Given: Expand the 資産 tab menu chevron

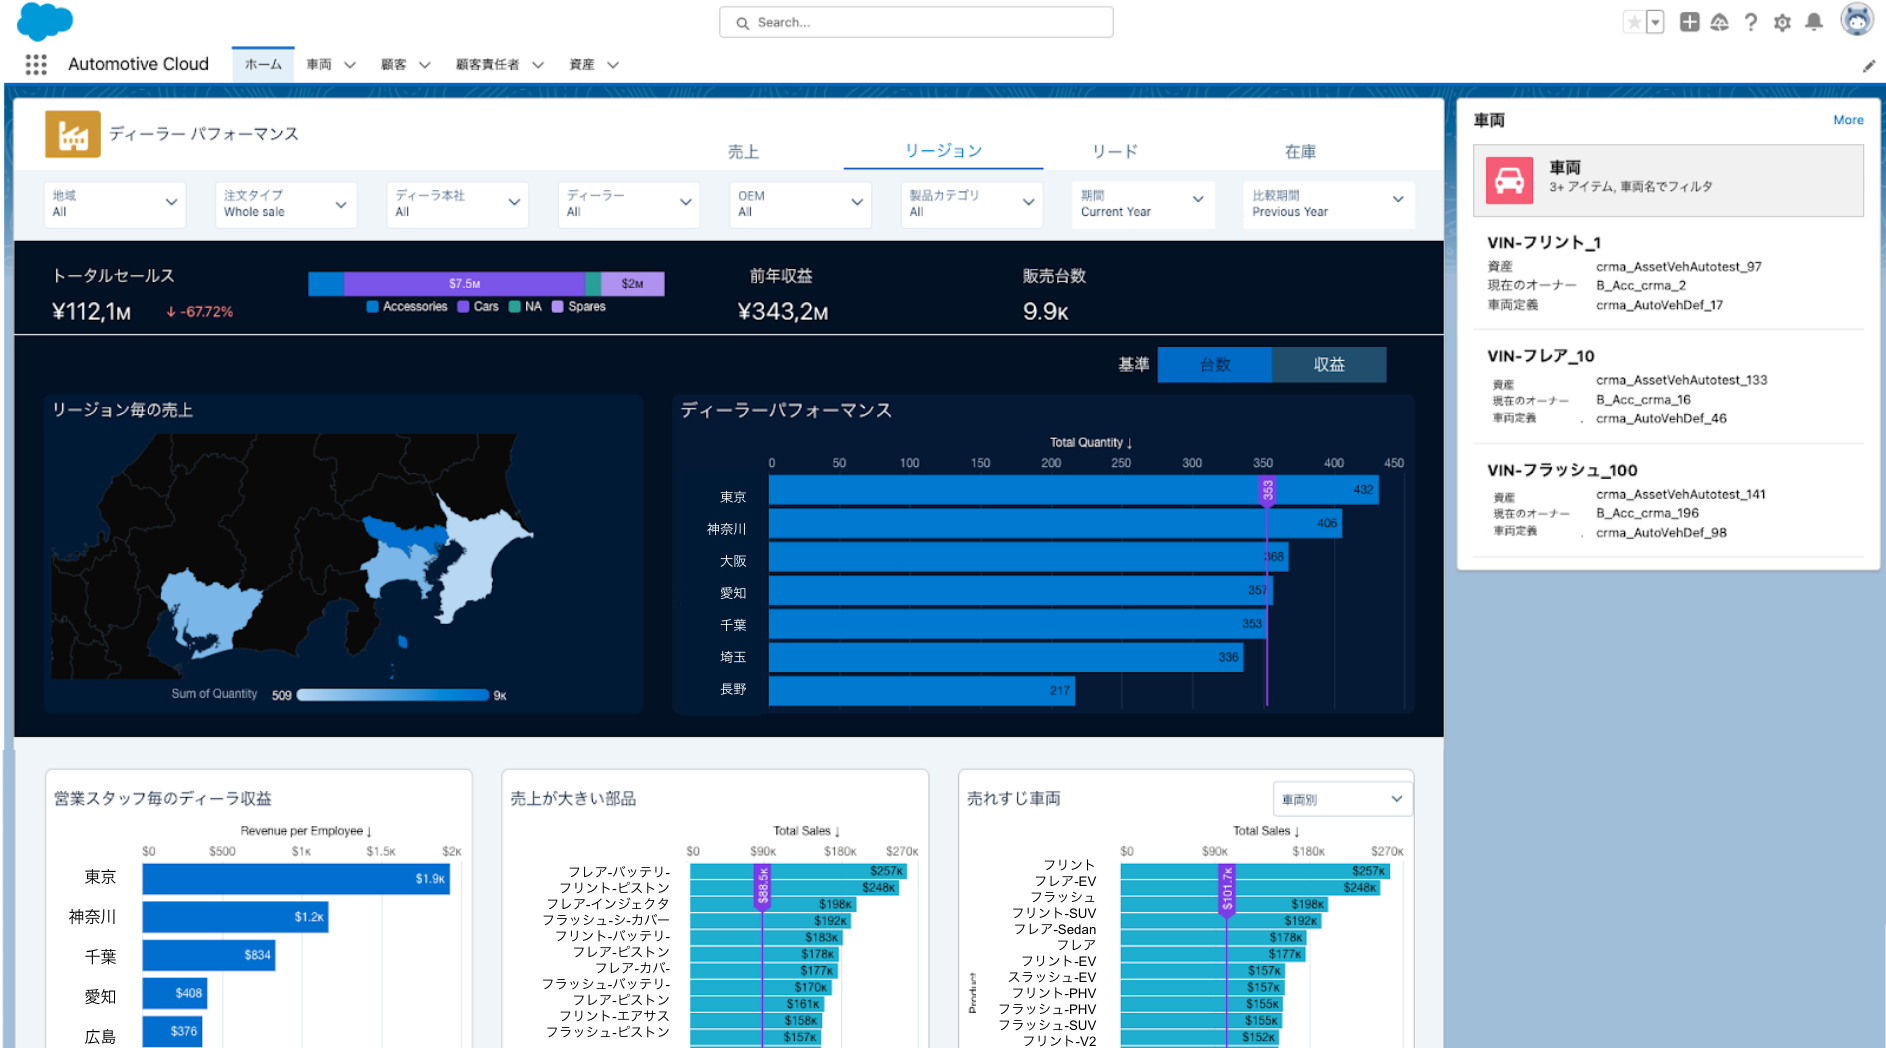Looking at the screenshot, I should click(x=613, y=65).
